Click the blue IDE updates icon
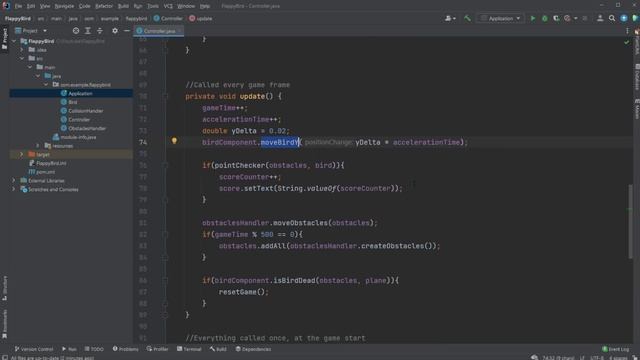The image size is (640, 360). point(624,18)
